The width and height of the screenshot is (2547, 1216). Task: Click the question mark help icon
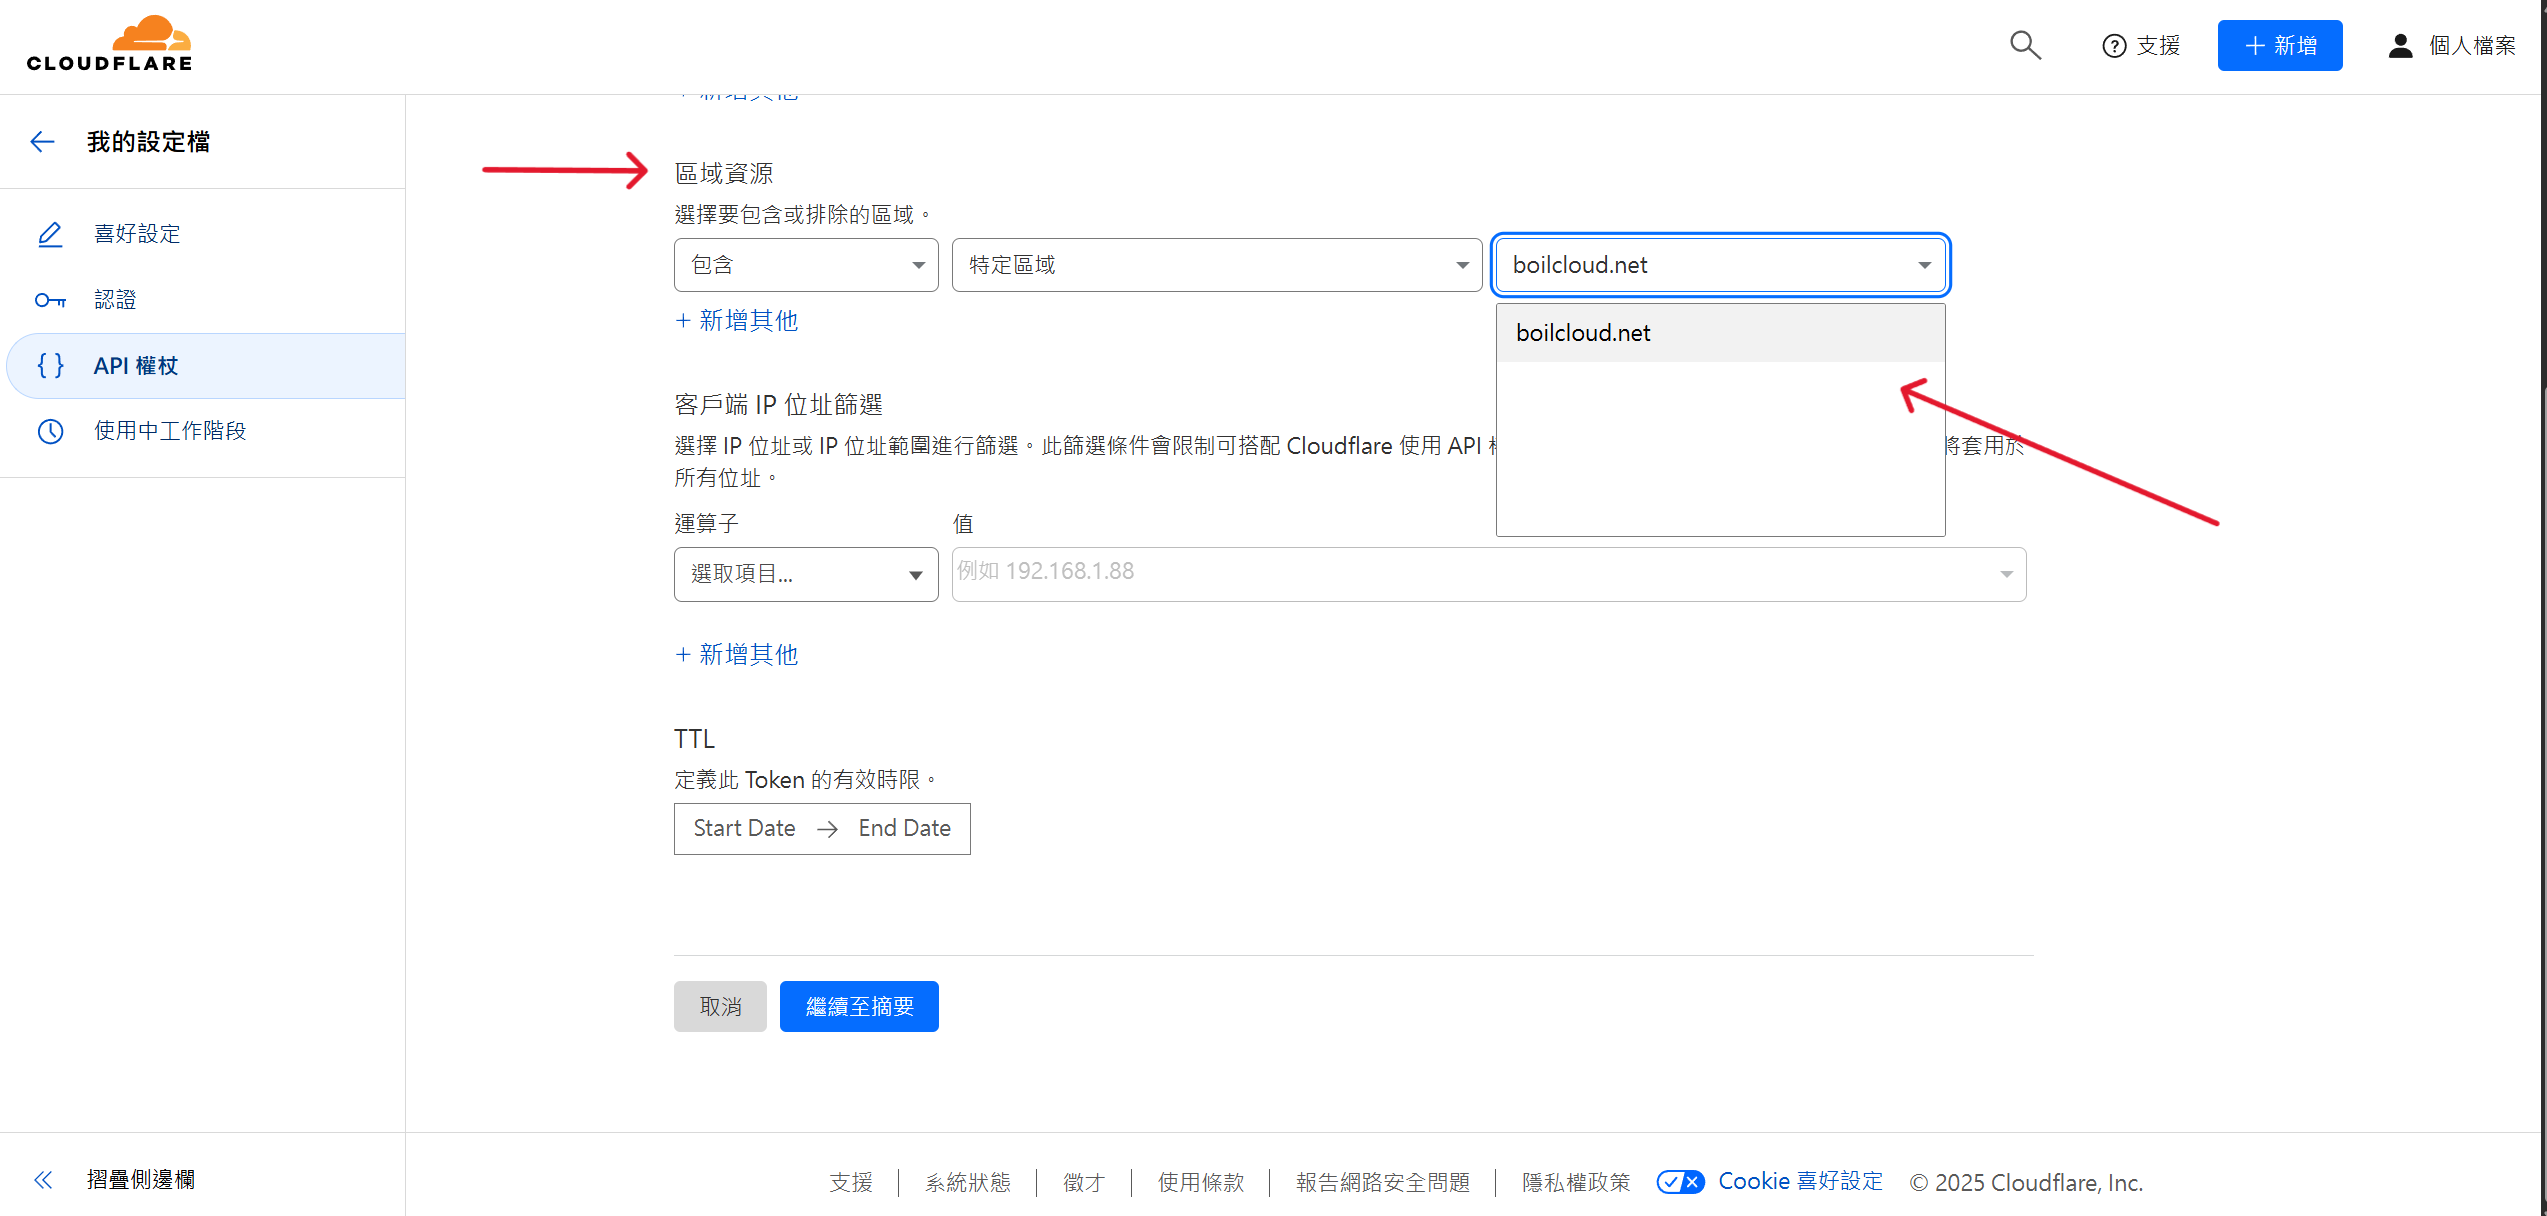[2114, 46]
